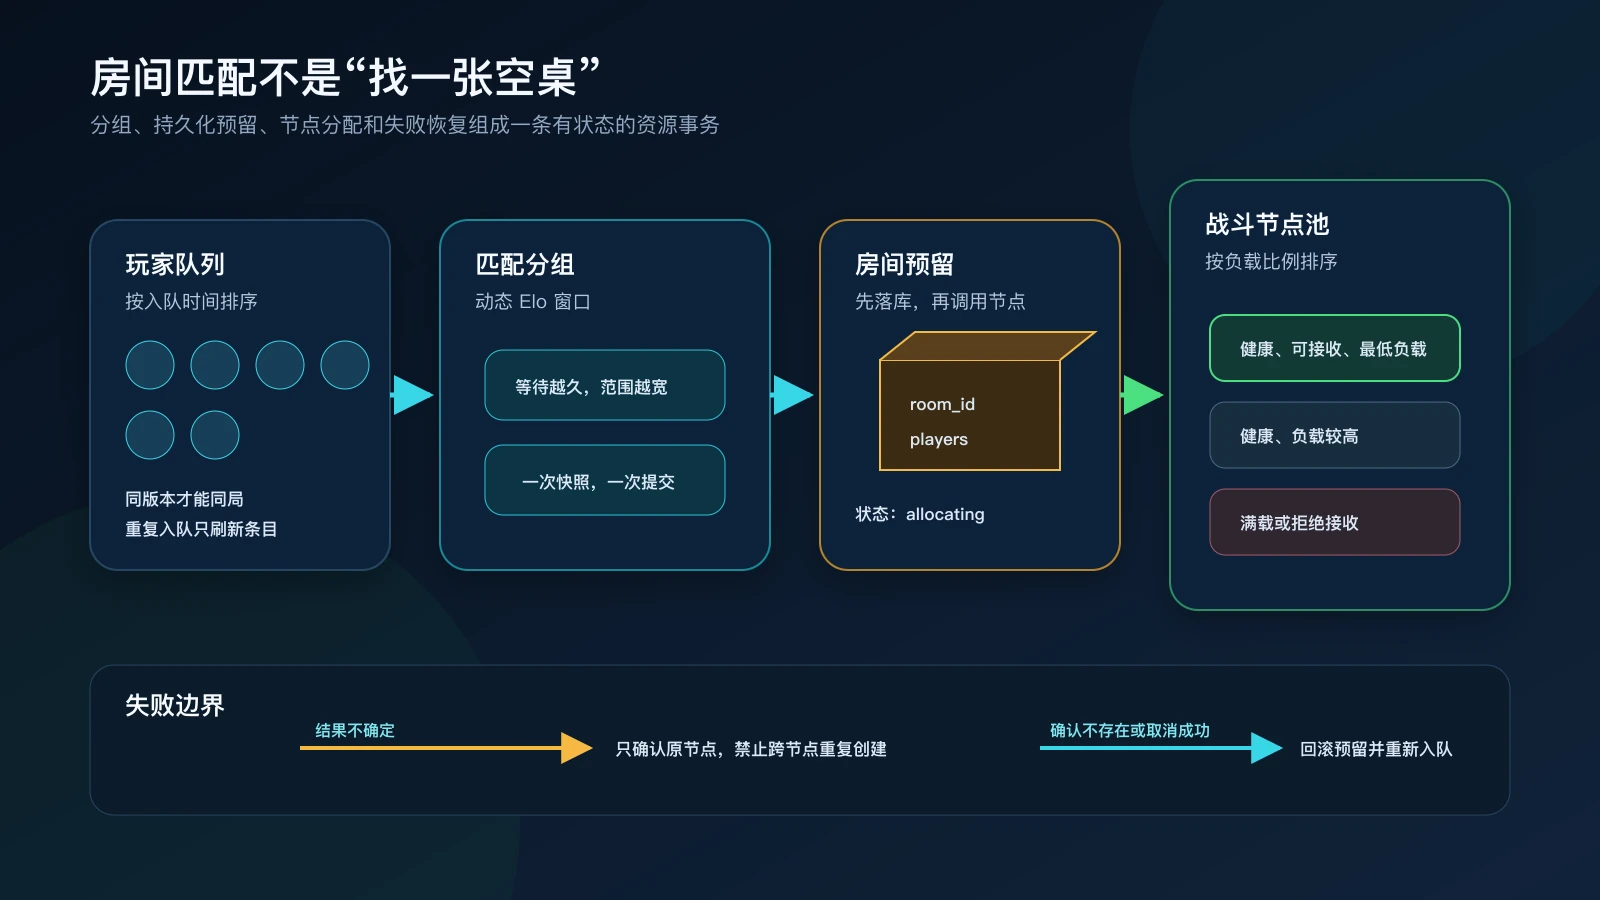Click the 确认不存在或取消成功 label

point(1130,730)
